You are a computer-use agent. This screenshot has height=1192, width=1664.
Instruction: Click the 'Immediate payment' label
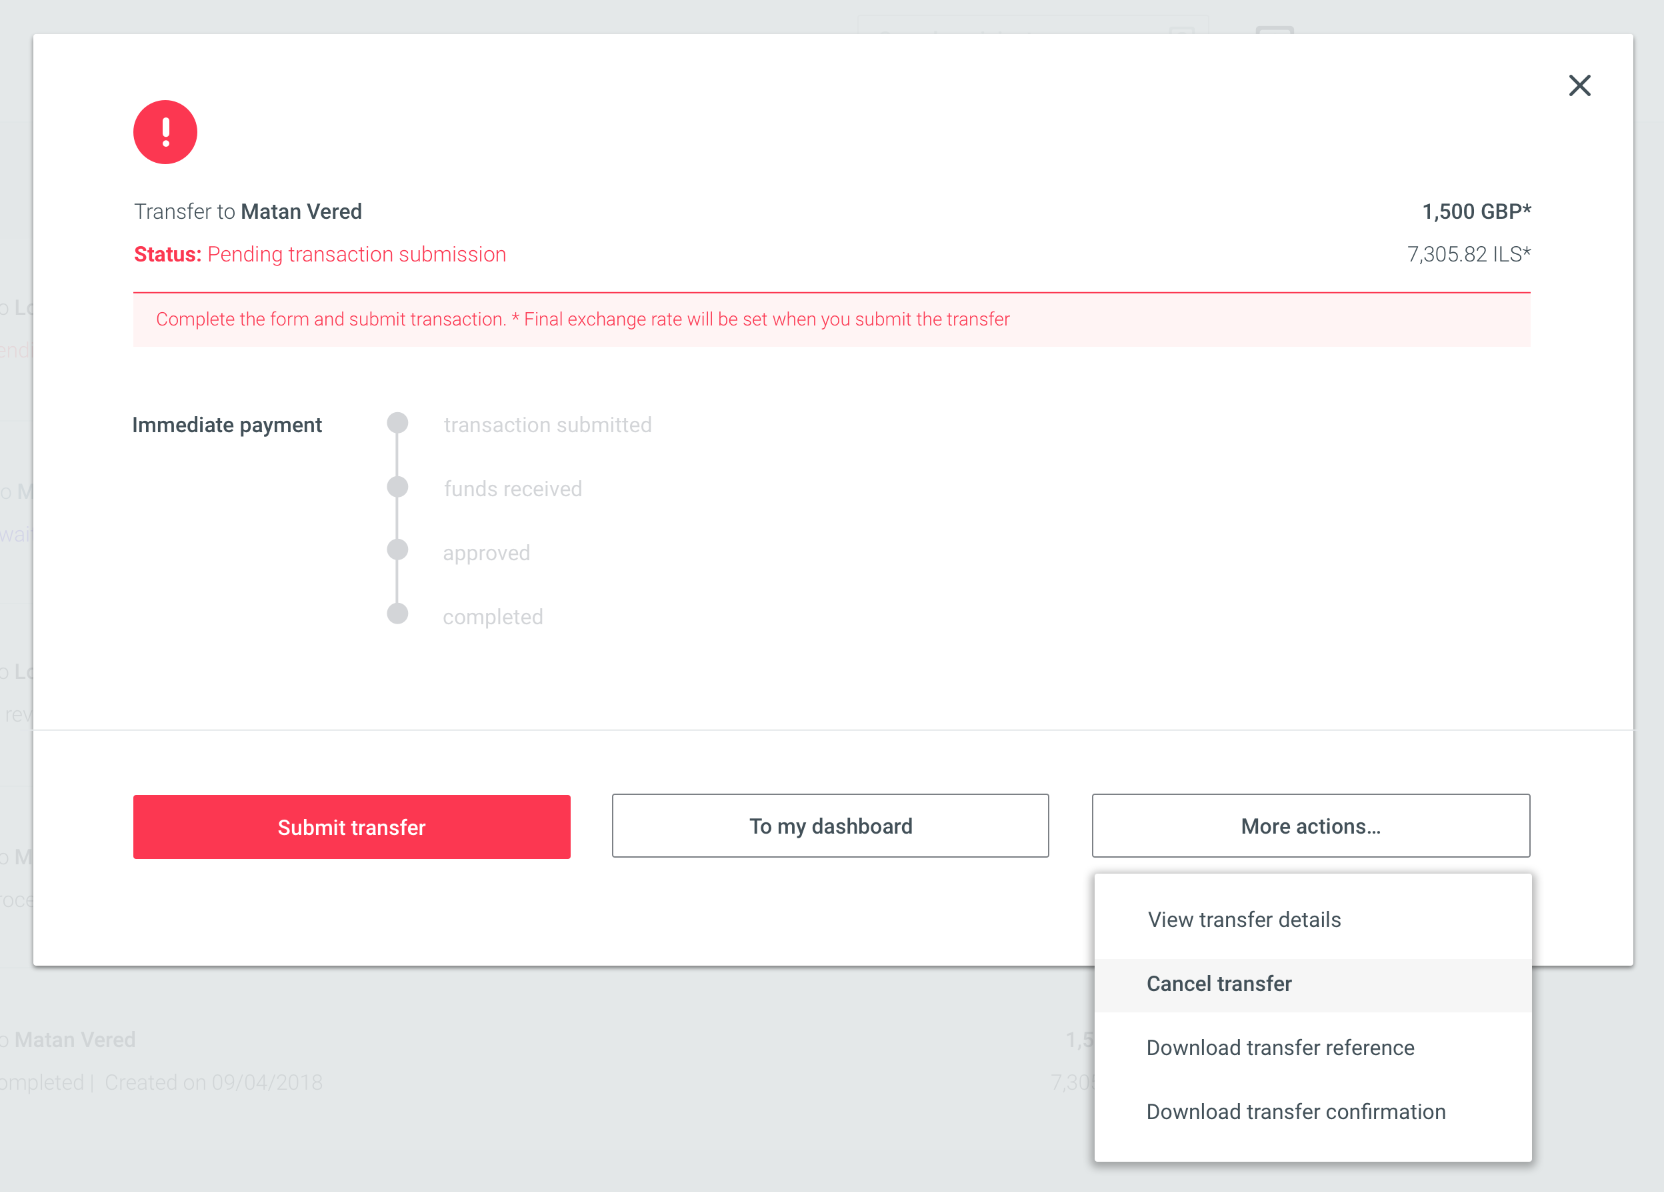pos(227,424)
